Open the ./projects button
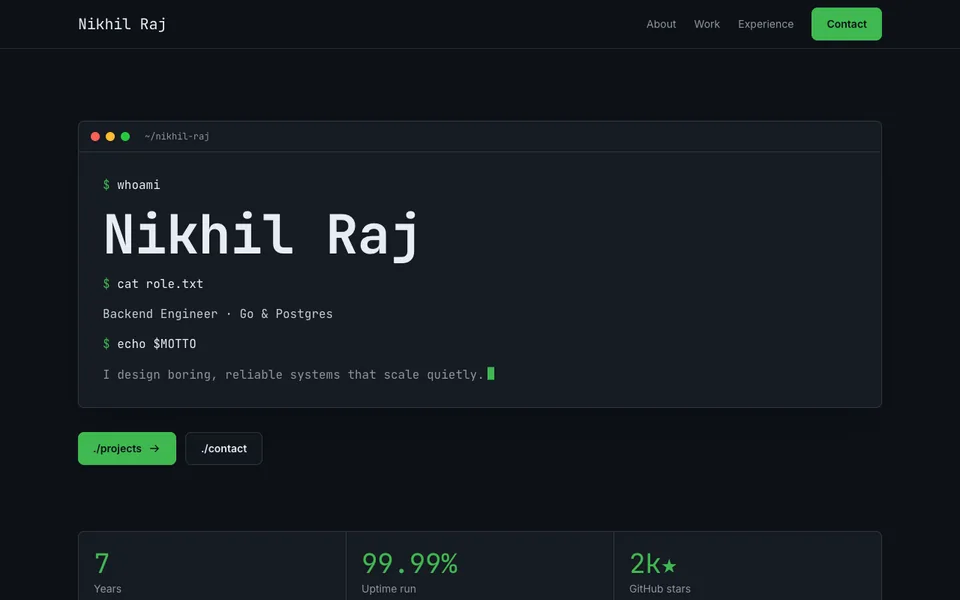The image size is (960, 600). pos(127,448)
